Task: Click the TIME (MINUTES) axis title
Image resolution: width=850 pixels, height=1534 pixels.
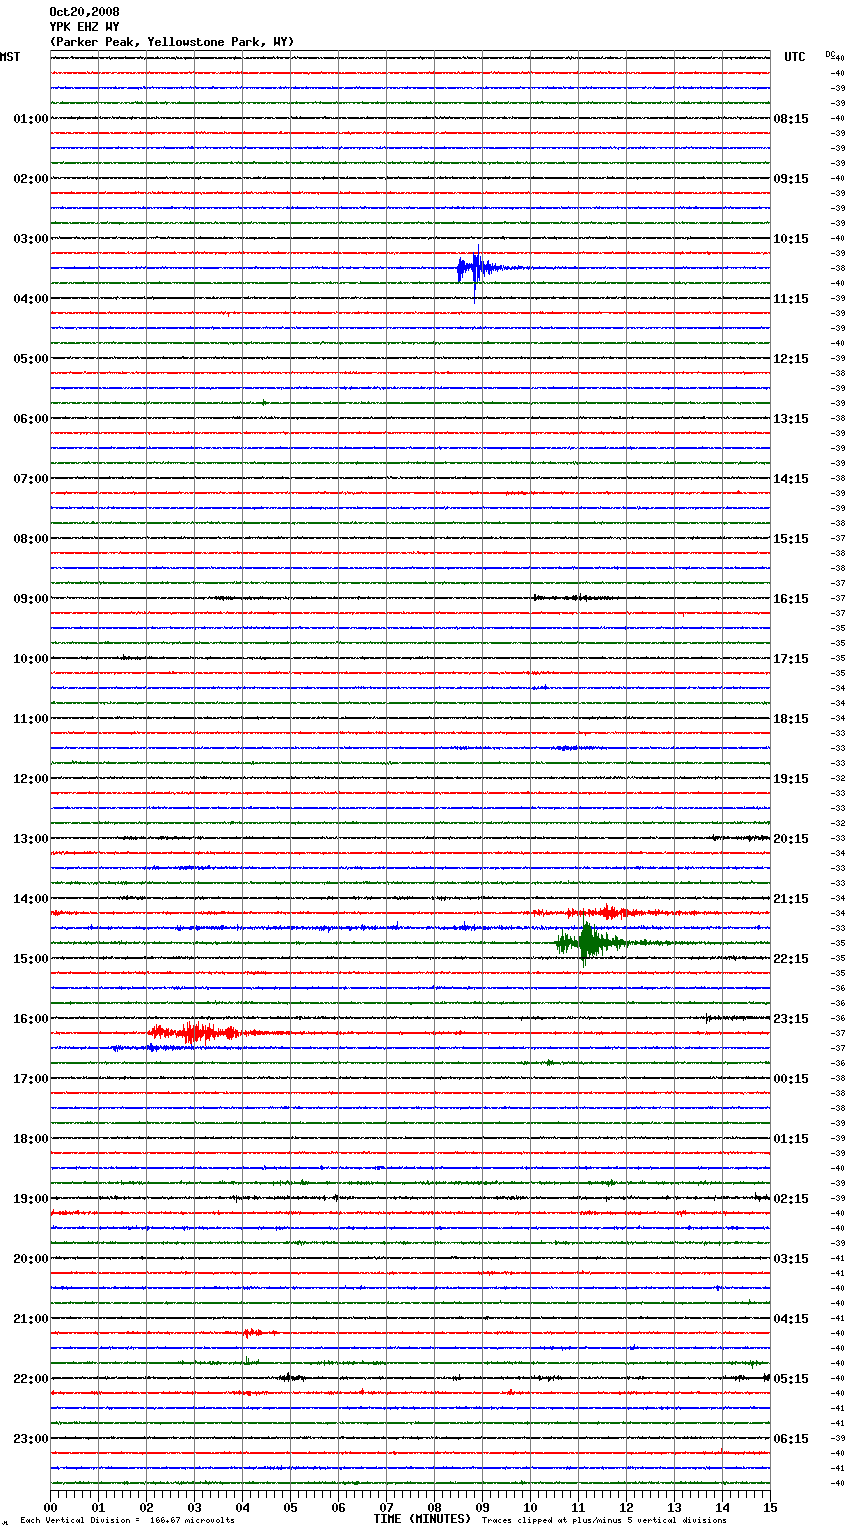Action: pyautogui.click(x=422, y=1519)
